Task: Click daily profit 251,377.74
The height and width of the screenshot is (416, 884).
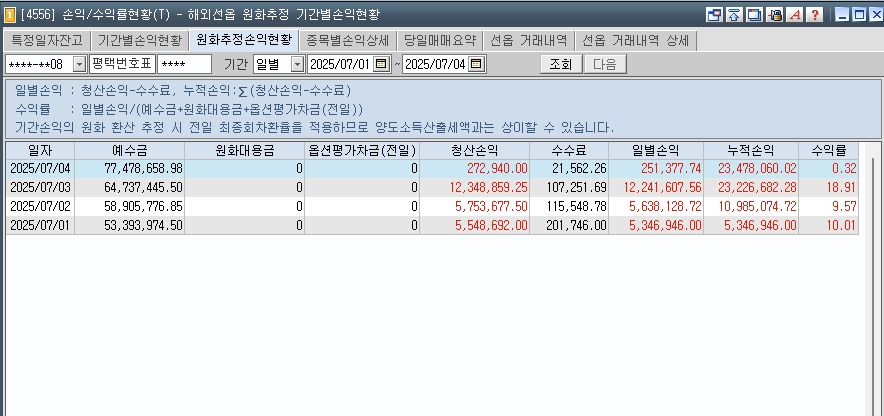Action: pos(671,169)
